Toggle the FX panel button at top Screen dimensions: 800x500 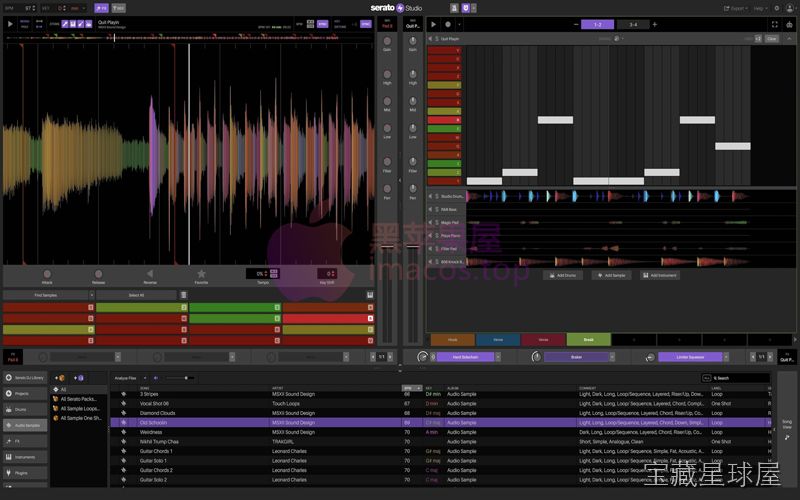point(102,8)
